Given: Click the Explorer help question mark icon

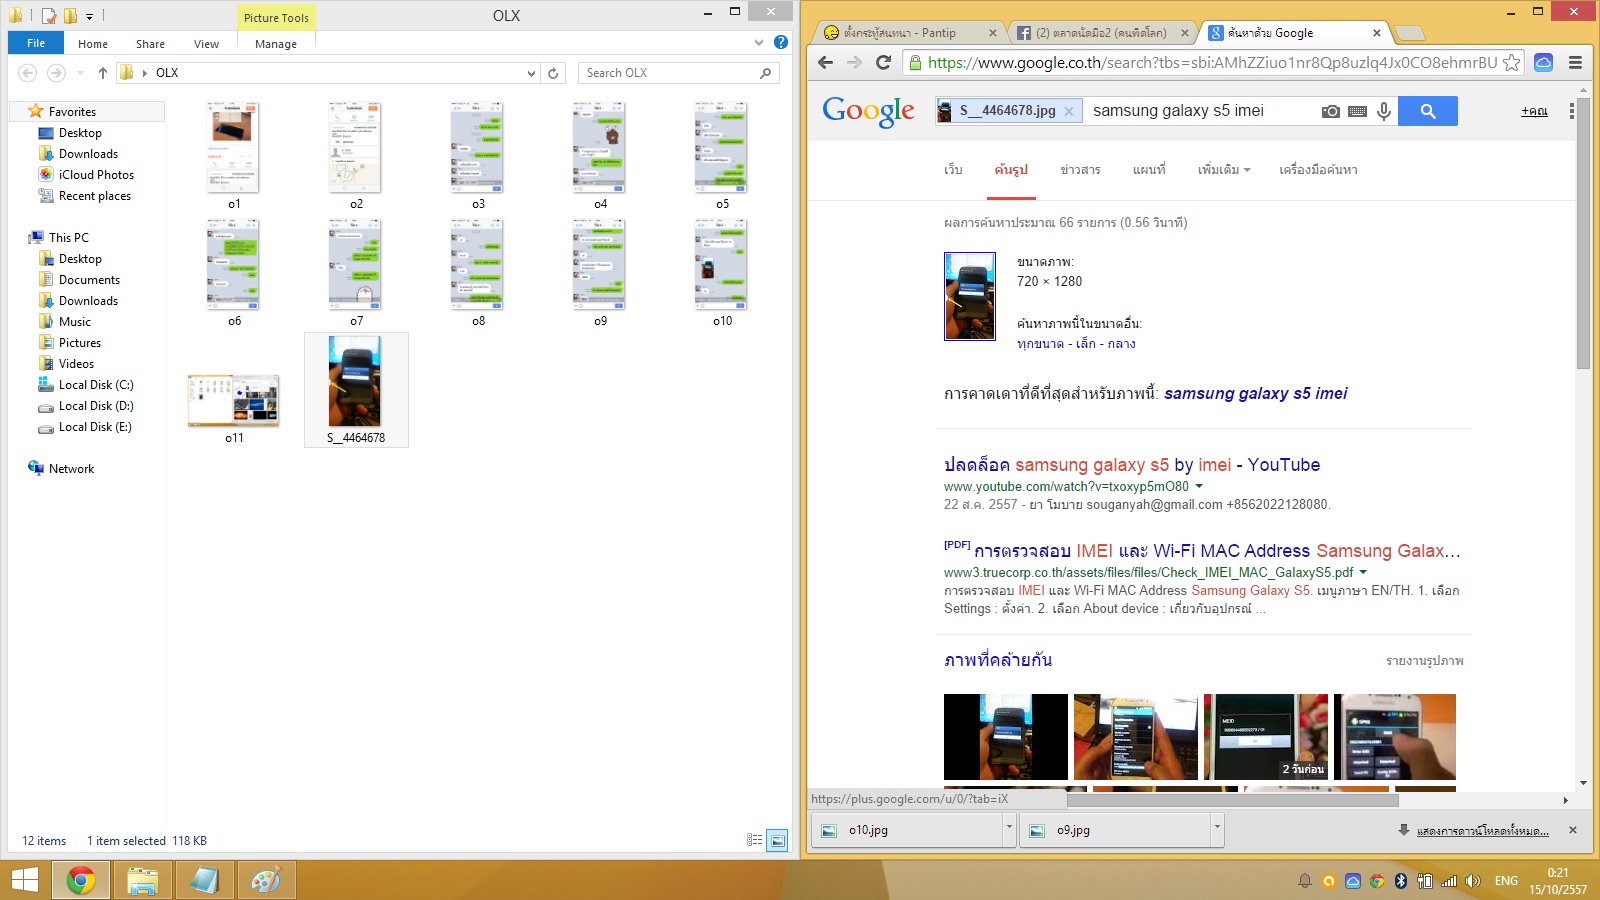Looking at the screenshot, I should [x=781, y=42].
